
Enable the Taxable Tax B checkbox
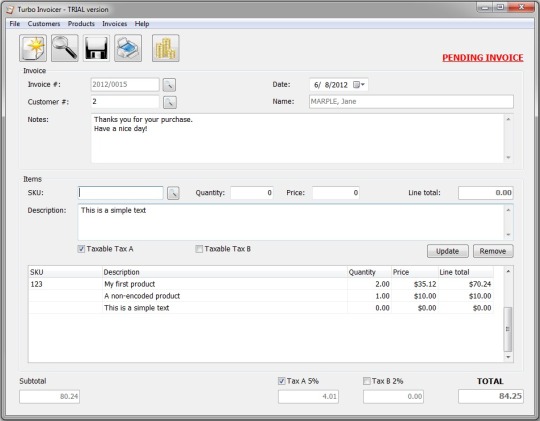pos(199,249)
